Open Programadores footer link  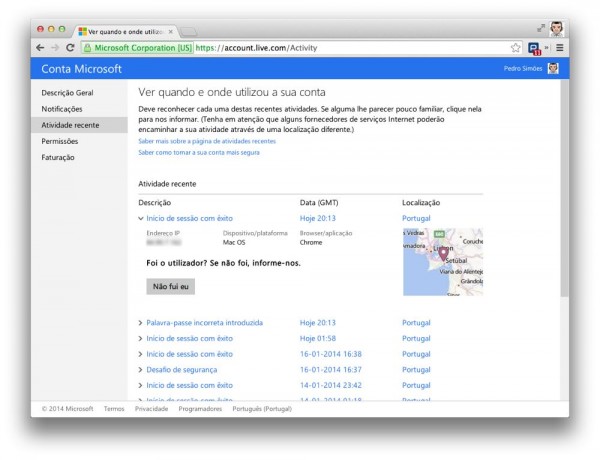point(200,409)
